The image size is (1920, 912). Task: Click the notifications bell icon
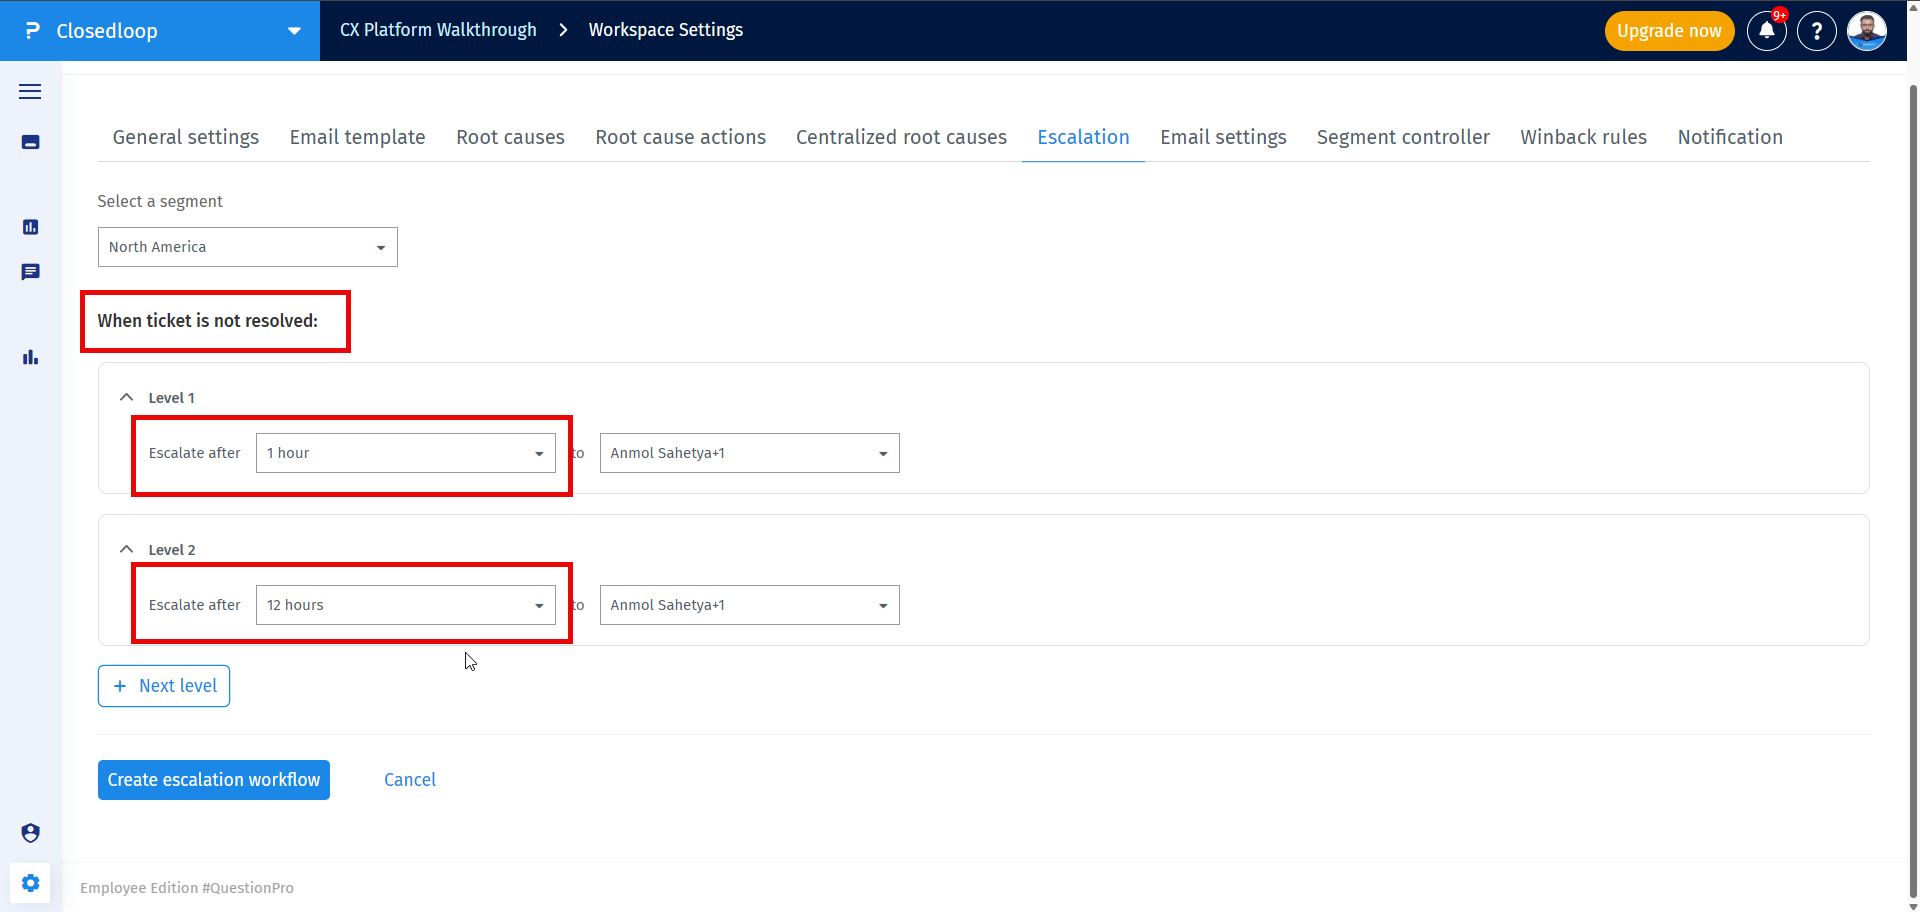[1767, 31]
